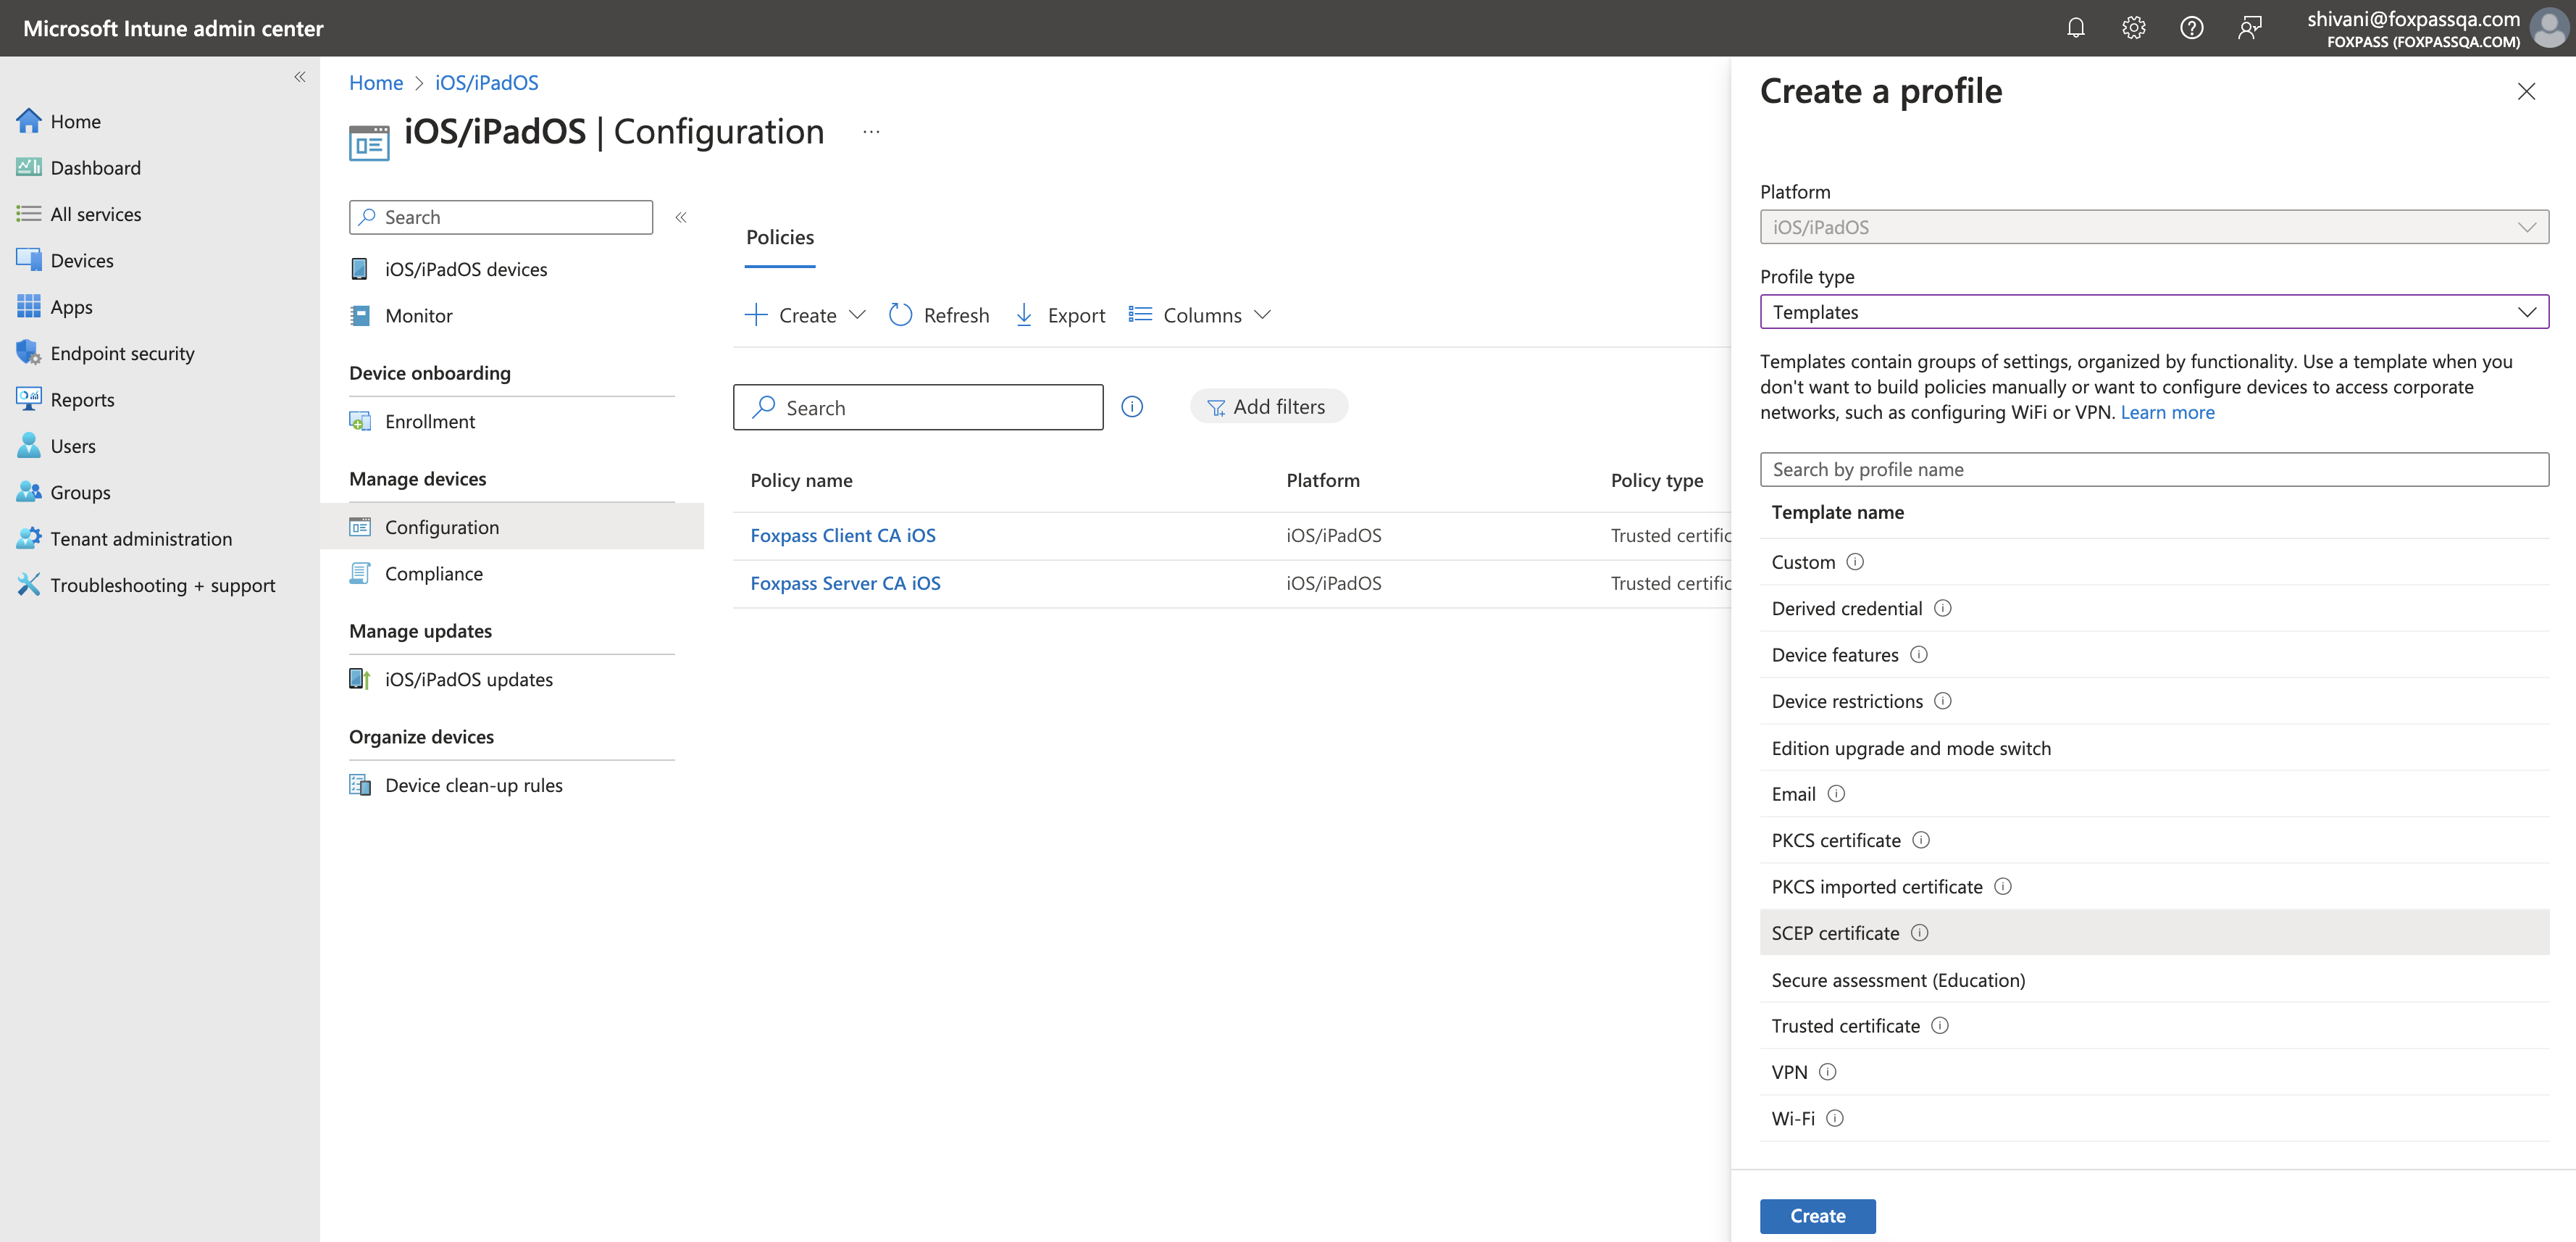Click the Export button for policies

pyautogui.click(x=1056, y=314)
